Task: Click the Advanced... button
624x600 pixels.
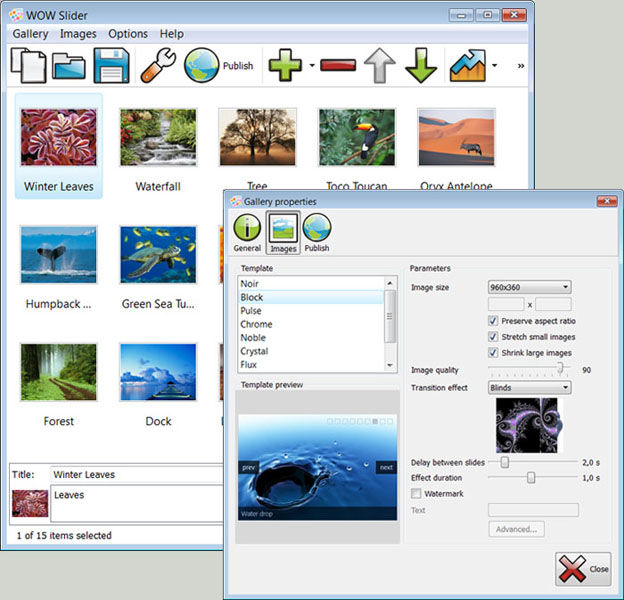Action: point(517,529)
